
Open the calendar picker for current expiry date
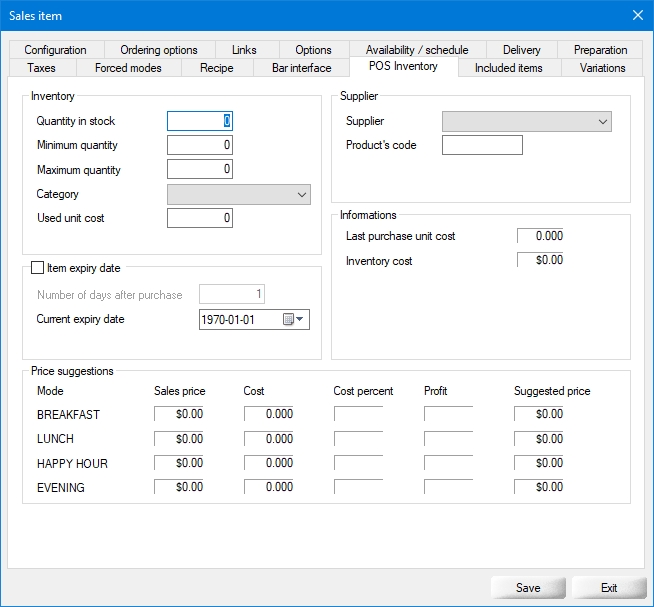294,320
